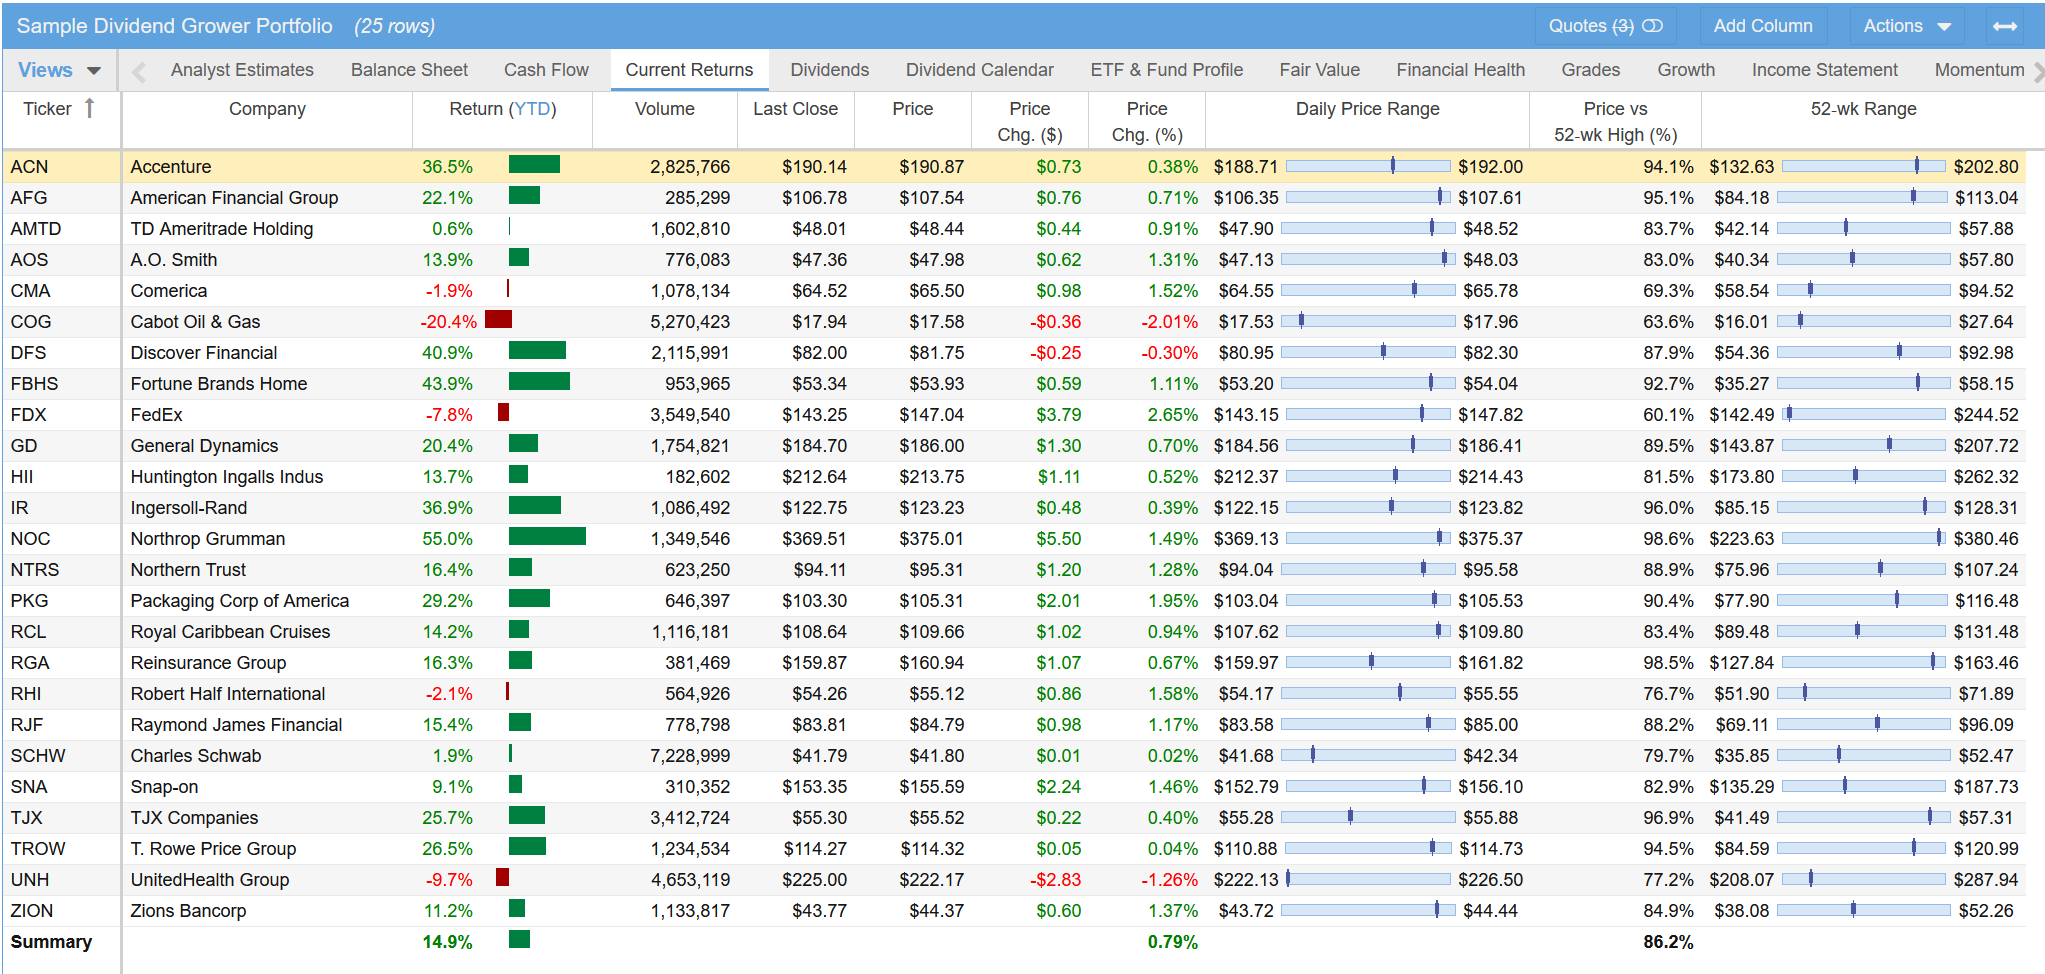This screenshot has height=974, width=2045.
Task: Switch to Financial Health view
Action: [x=1460, y=70]
